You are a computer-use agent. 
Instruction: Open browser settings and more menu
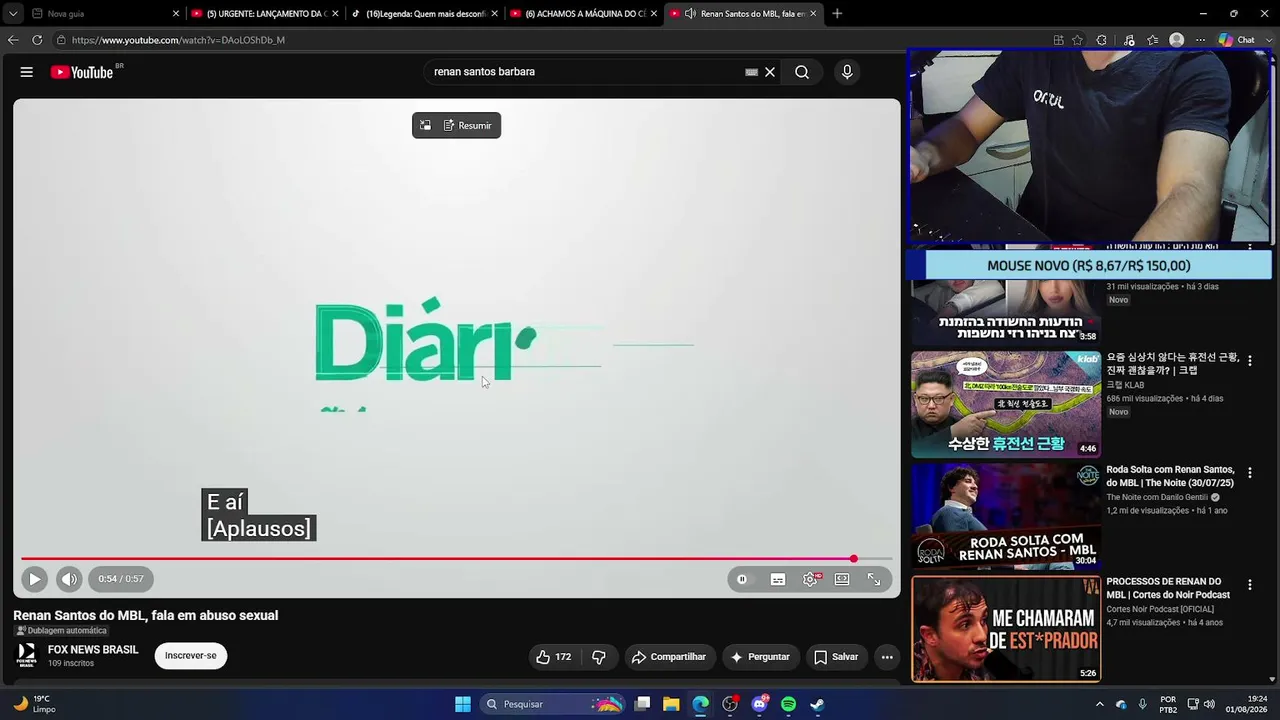coord(1200,40)
